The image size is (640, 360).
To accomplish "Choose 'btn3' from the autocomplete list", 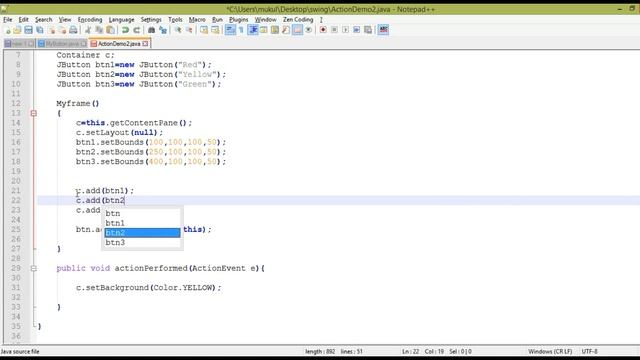I will click(x=142, y=242).
